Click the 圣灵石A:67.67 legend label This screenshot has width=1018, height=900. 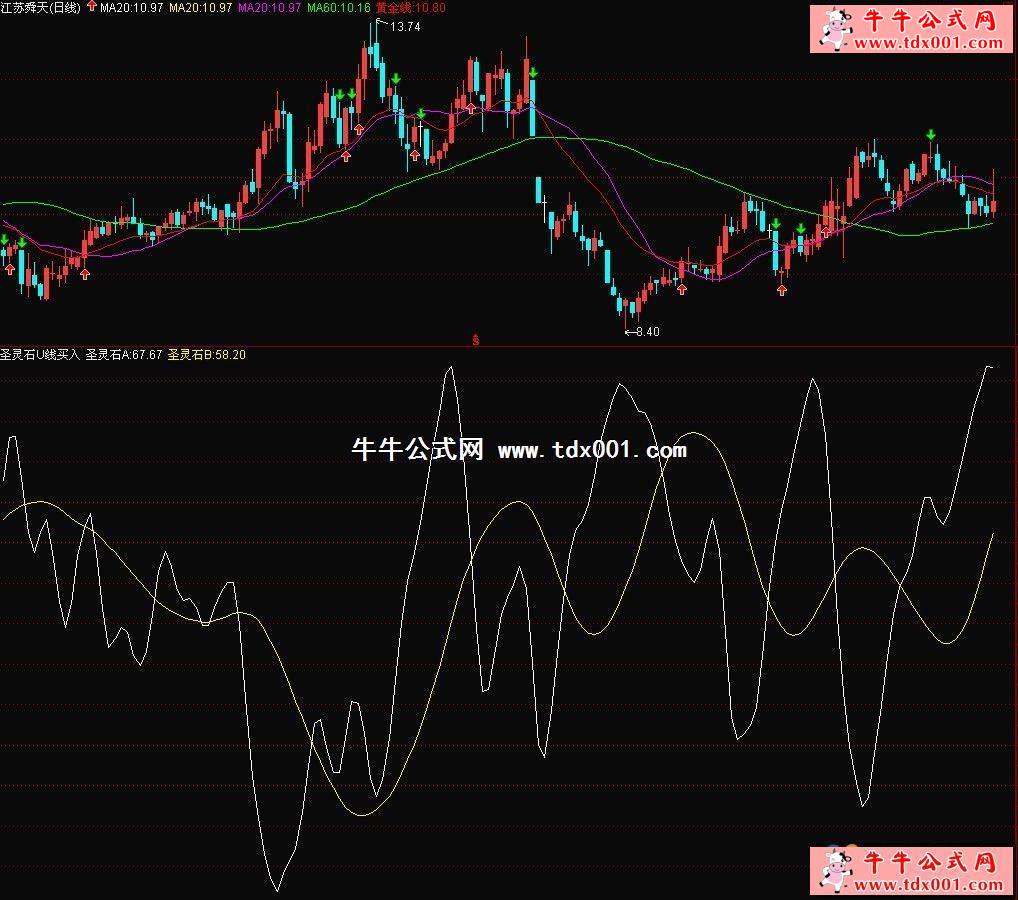[122, 354]
